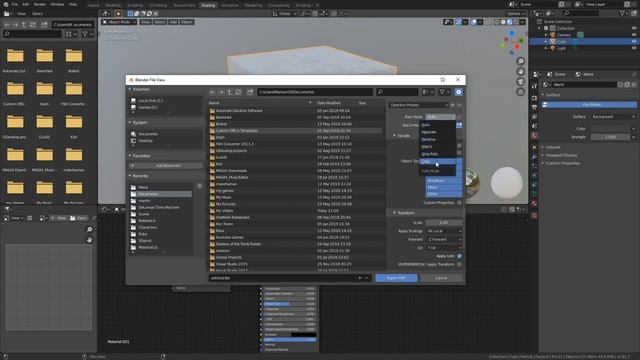Click Add Bookmark button
This screenshot has width=640, height=360.
[x=166, y=166]
